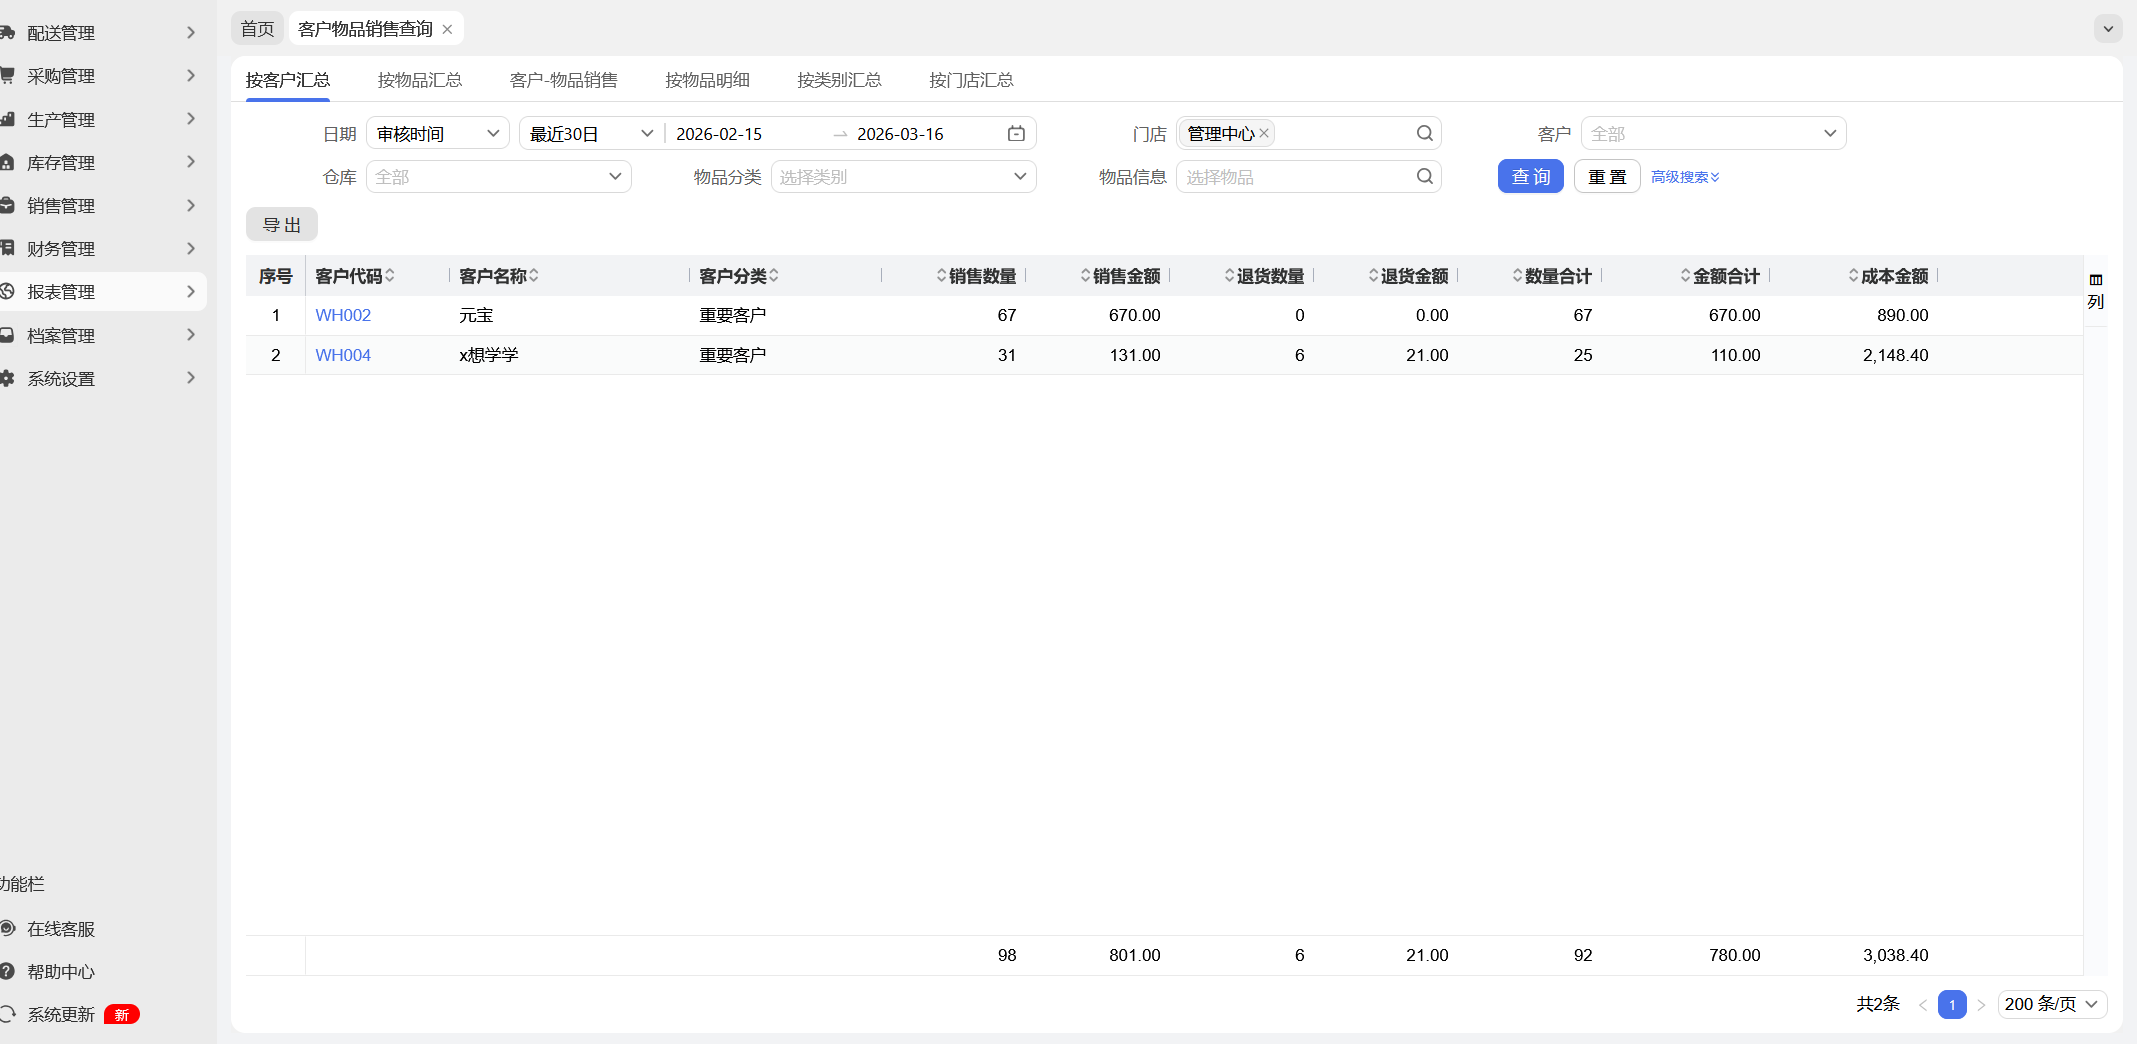Switch to the 按物品汇总 tab
The image size is (2137, 1044).
420,80
